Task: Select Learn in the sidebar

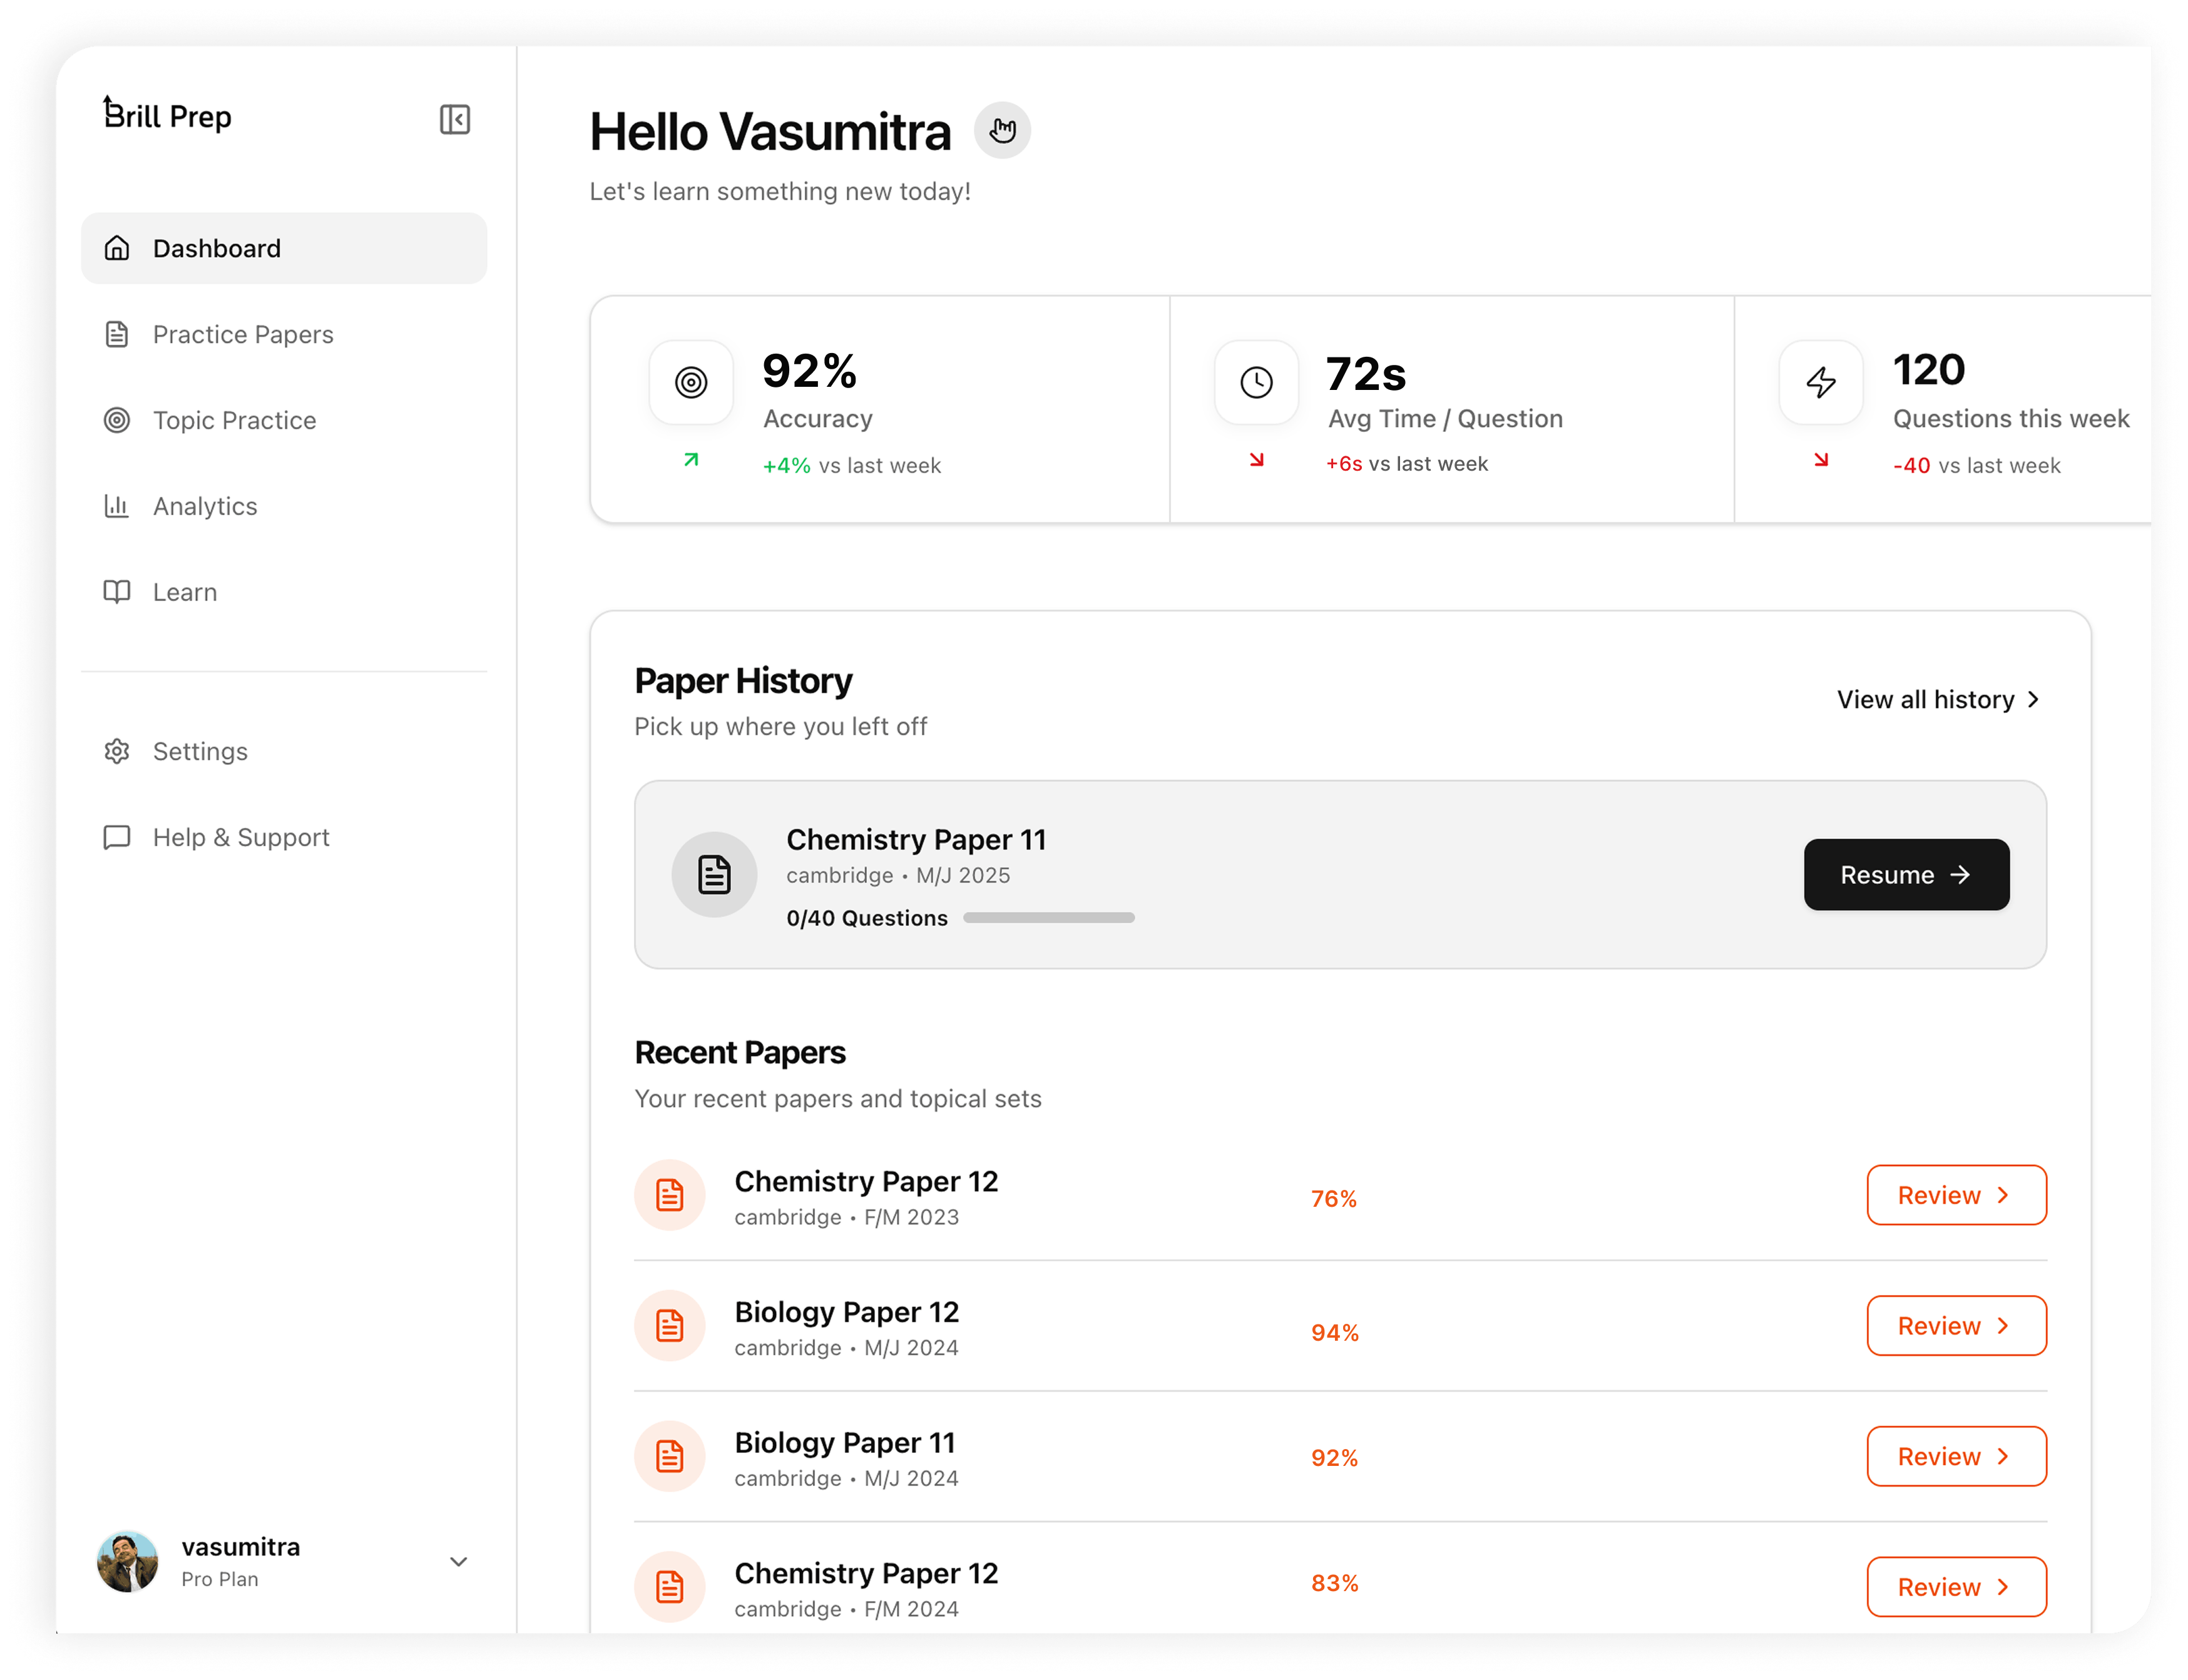Action: pos(284,592)
